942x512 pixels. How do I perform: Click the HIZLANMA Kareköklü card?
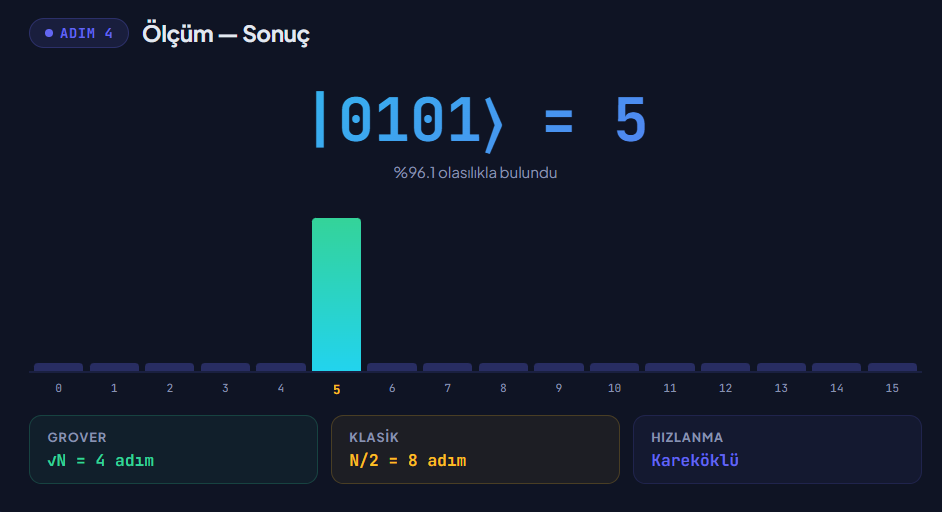(777, 450)
